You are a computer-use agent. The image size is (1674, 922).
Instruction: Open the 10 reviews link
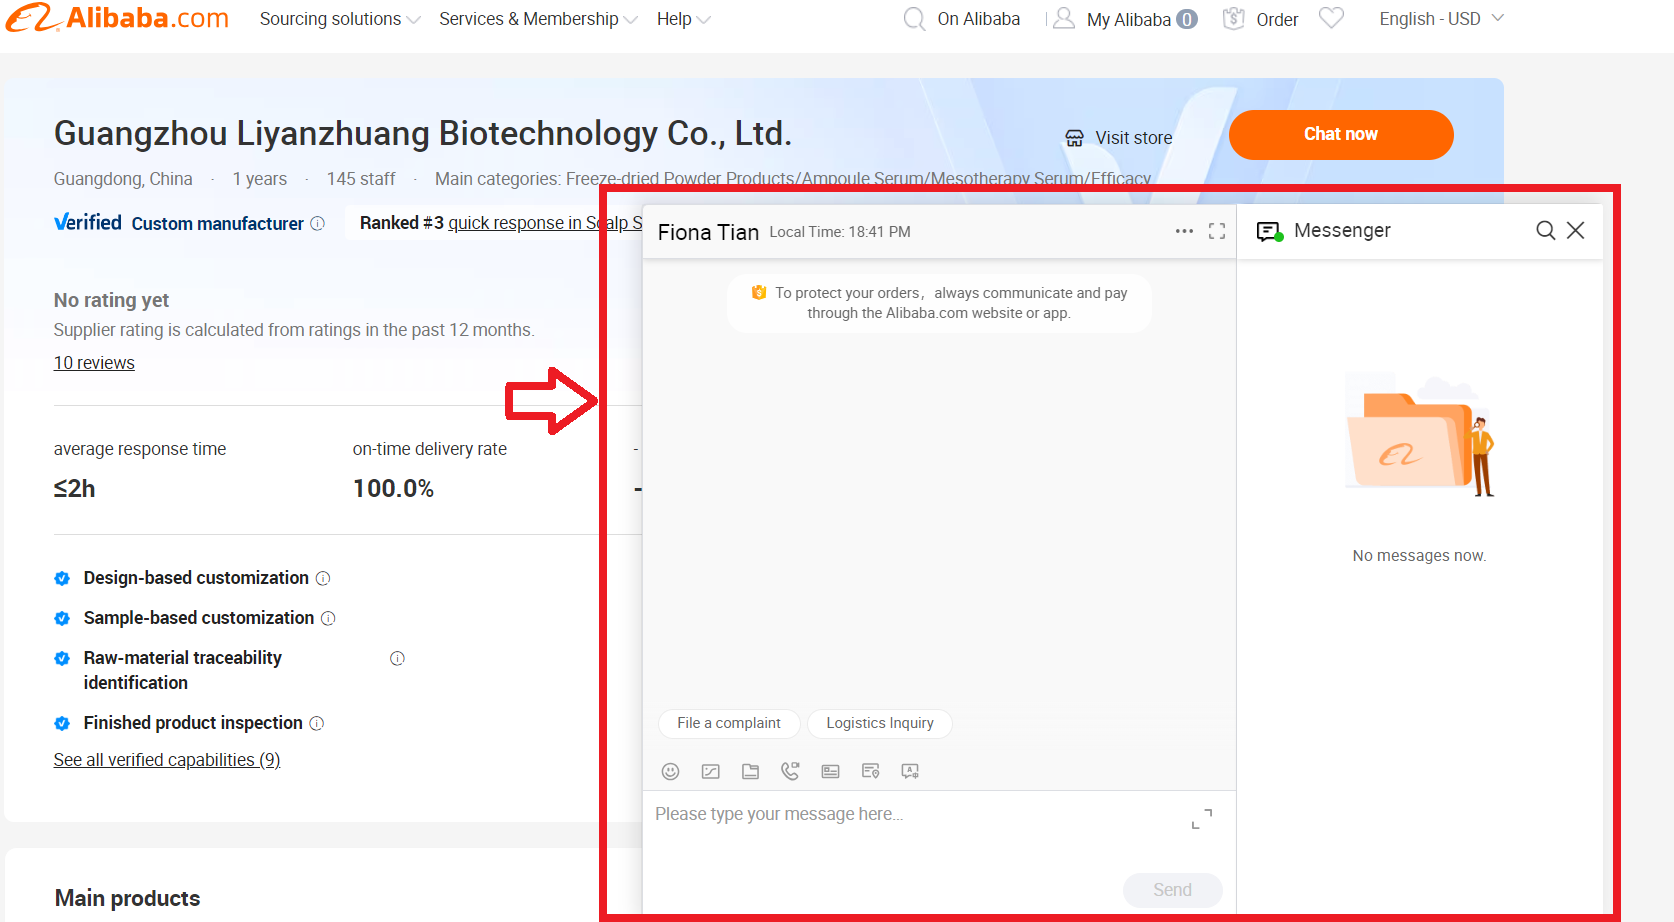(x=94, y=363)
